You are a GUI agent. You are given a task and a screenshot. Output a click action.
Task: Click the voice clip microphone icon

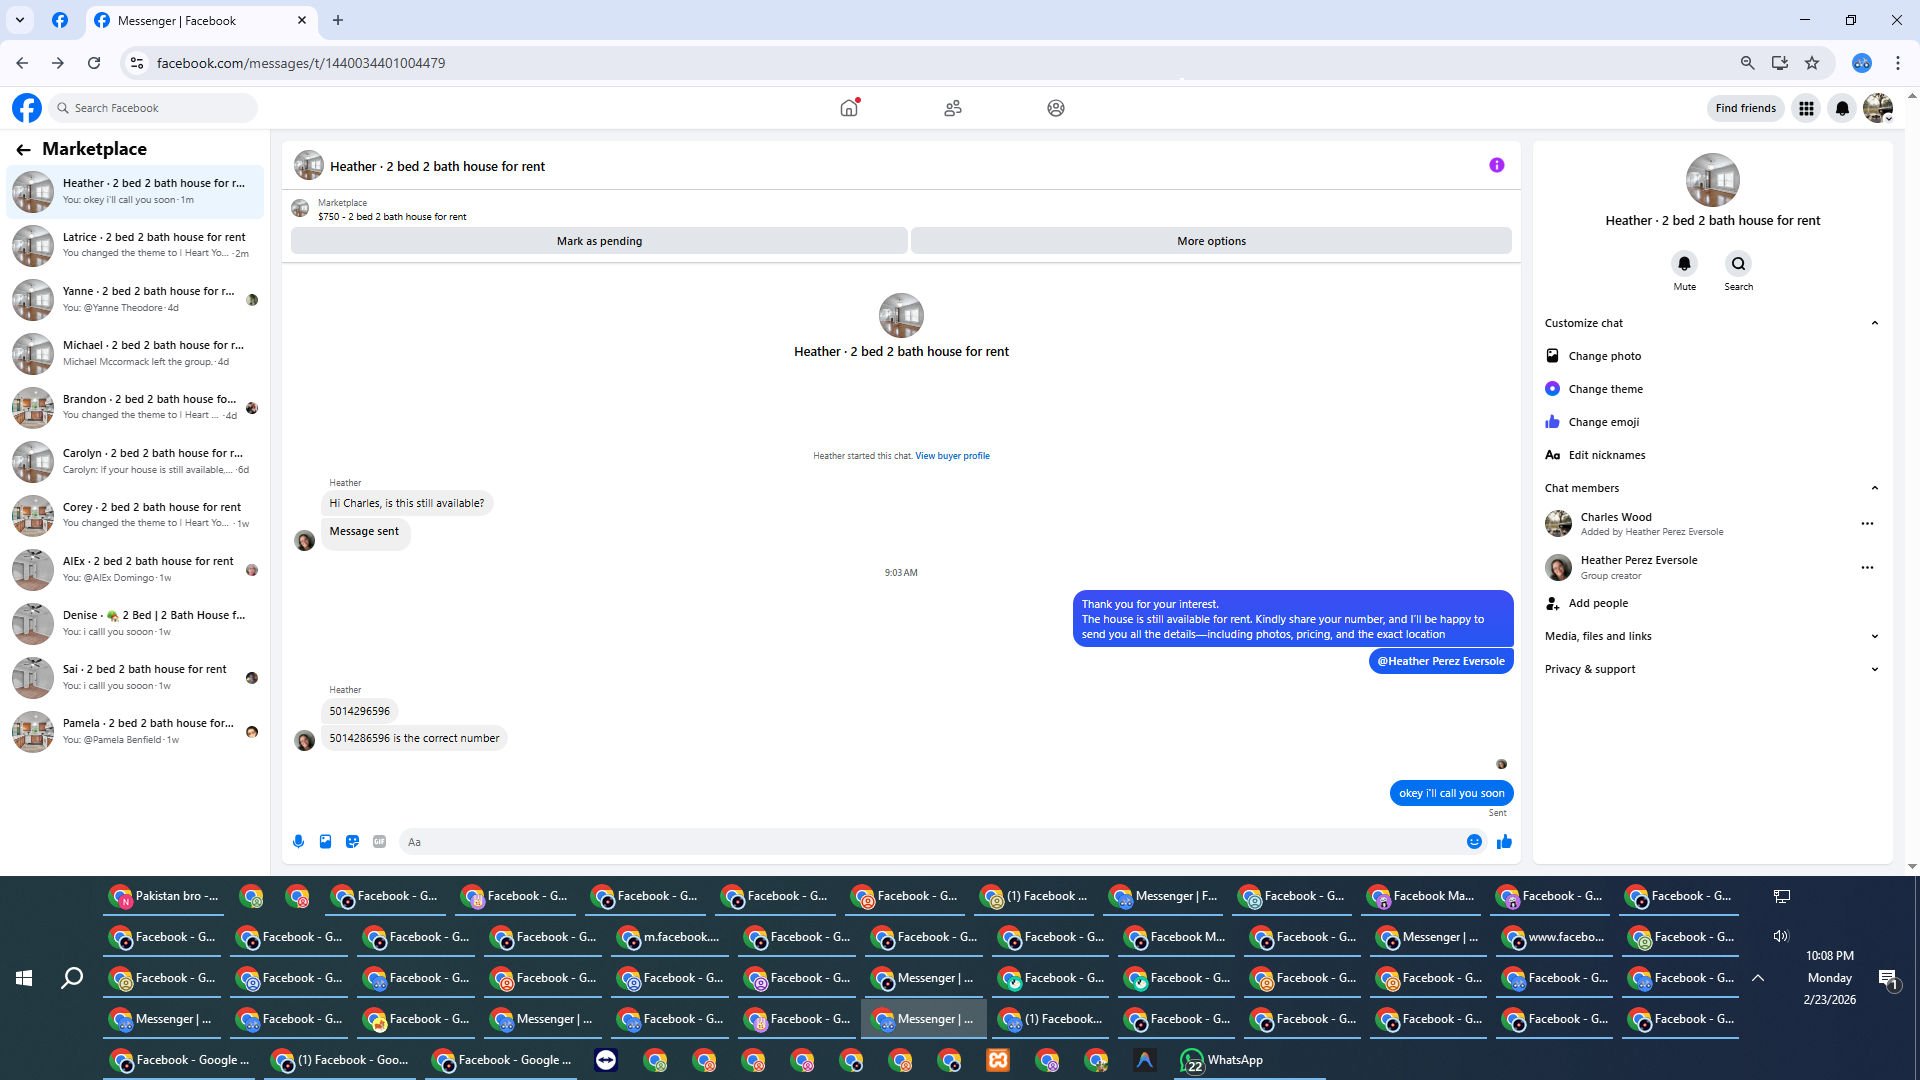(298, 842)
